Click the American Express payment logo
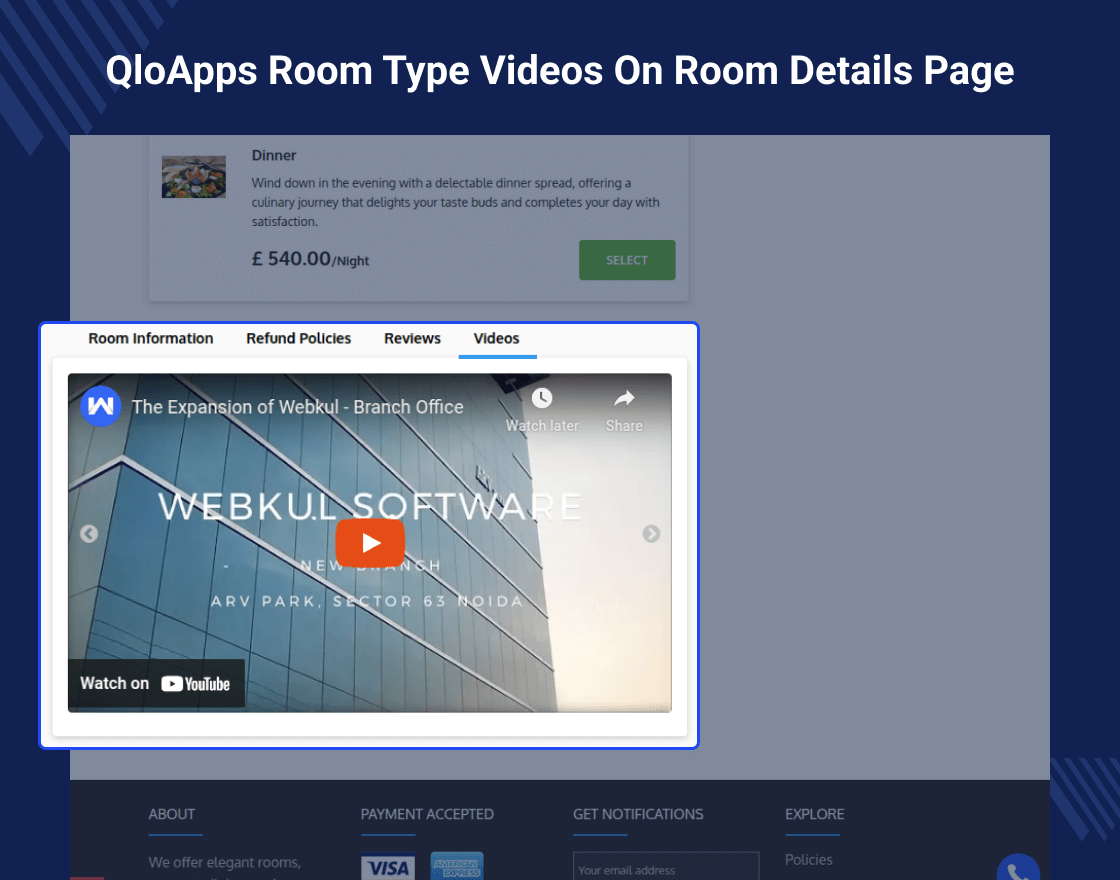 pyautogui.click(x=457, y=866)
